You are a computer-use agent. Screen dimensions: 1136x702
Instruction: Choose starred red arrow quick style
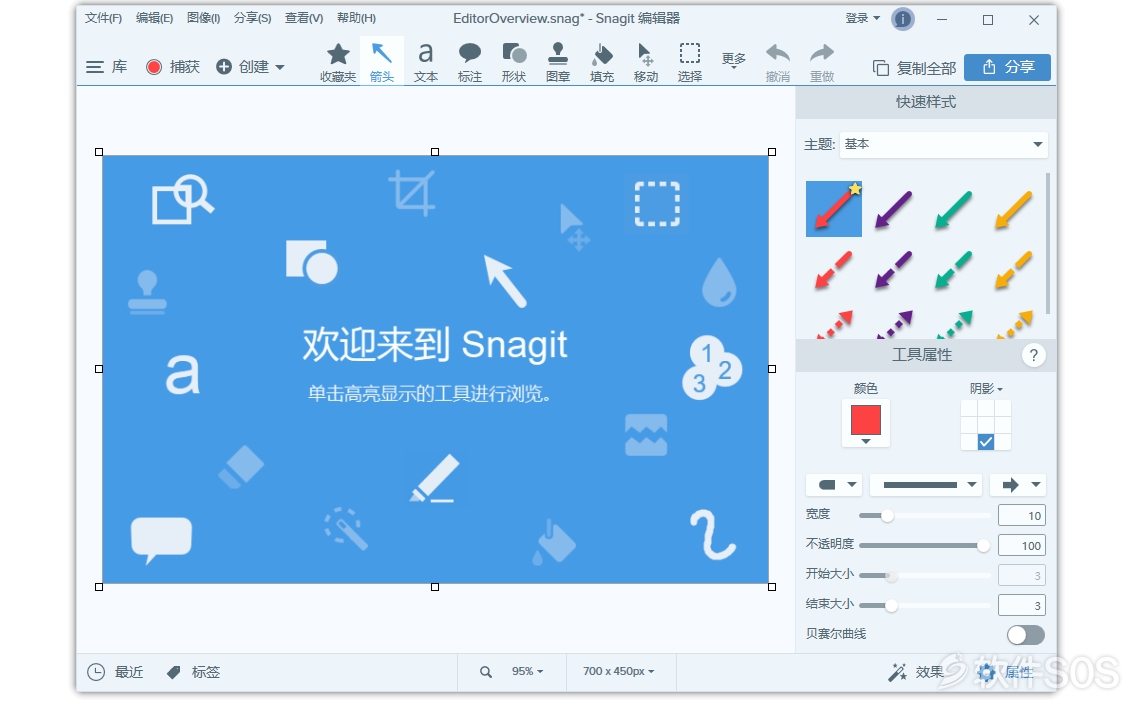pyautogui.click(x=834, y=209)
